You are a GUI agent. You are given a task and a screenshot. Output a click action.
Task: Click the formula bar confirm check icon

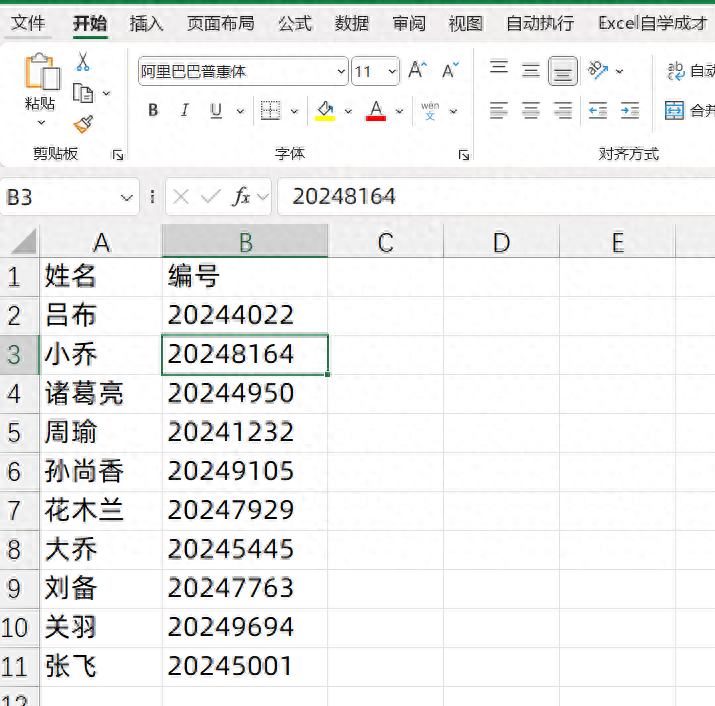pos(210,197)
